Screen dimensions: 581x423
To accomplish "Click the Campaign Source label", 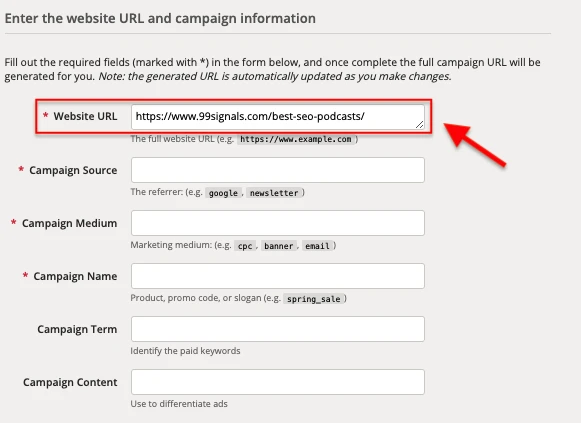I will click(x=73, y=170).
